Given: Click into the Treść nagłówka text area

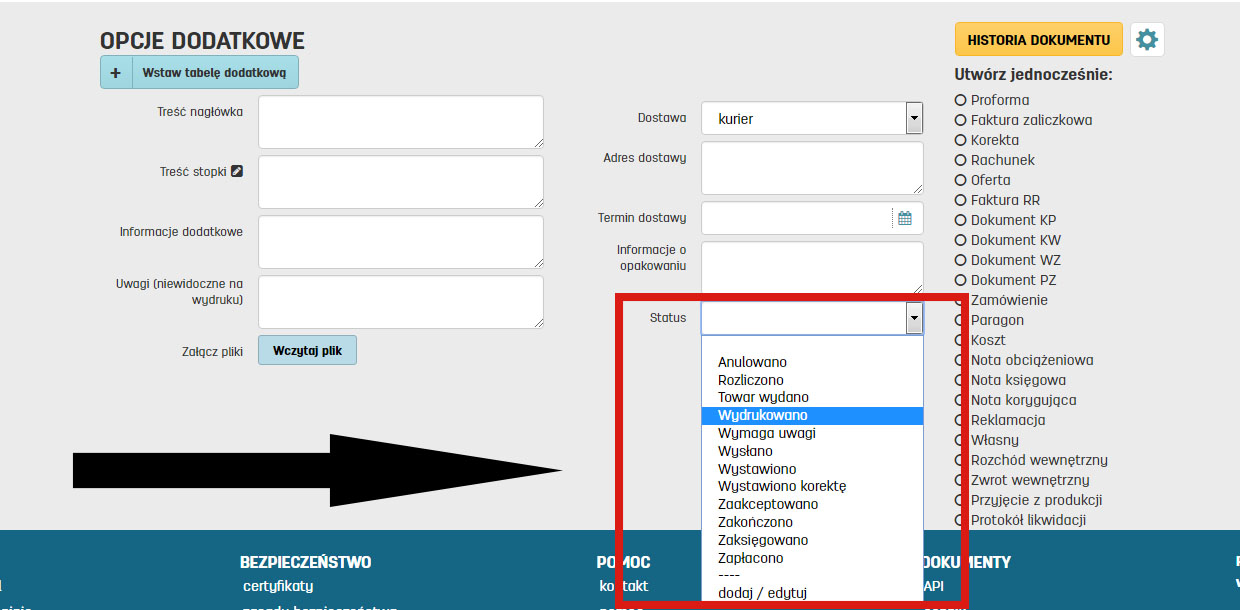Looking at the screenshot, I should click(x=400, y=122).
